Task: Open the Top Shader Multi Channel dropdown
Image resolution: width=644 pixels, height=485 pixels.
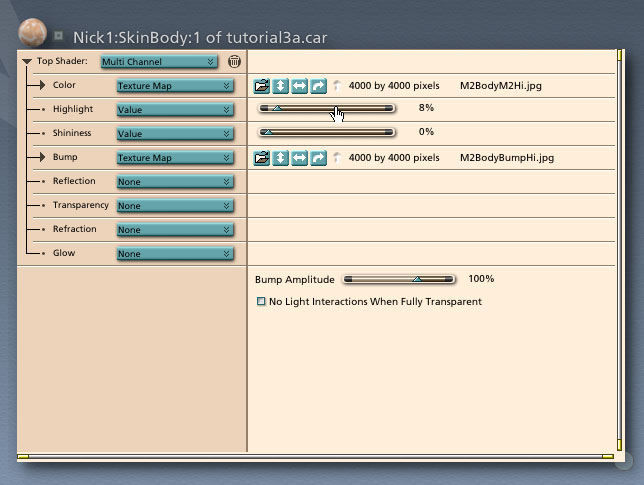Action: pos(159,62)
